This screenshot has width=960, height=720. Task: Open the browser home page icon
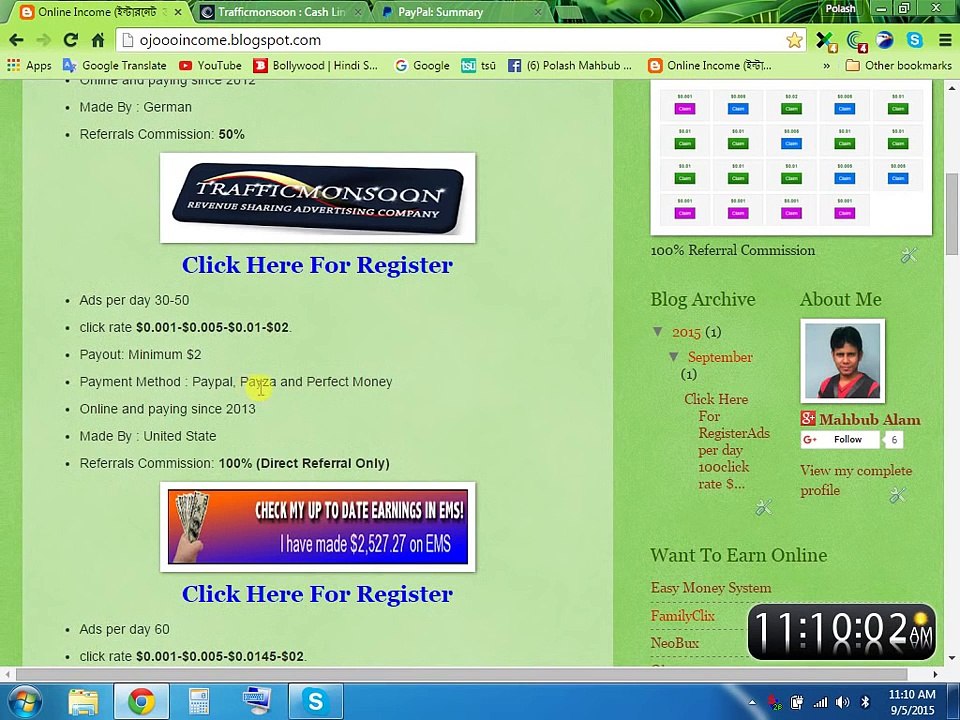coord(97,40)
